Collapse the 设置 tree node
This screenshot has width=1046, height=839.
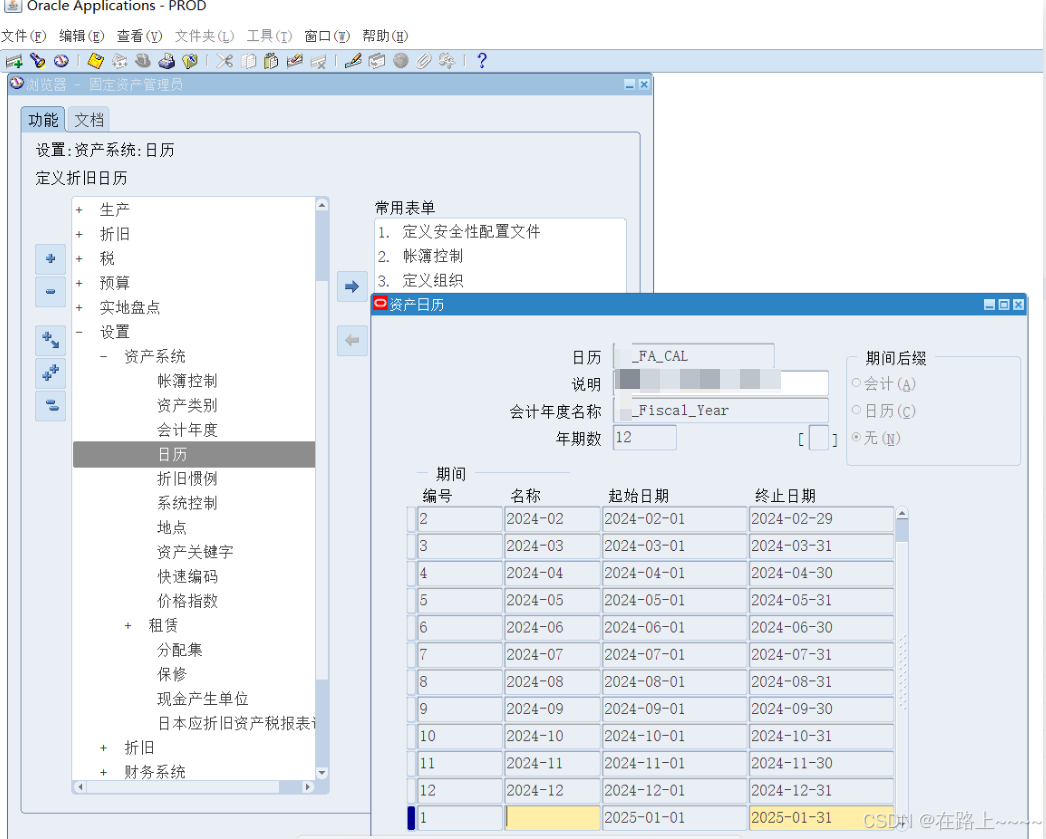[x=79, y=332]
